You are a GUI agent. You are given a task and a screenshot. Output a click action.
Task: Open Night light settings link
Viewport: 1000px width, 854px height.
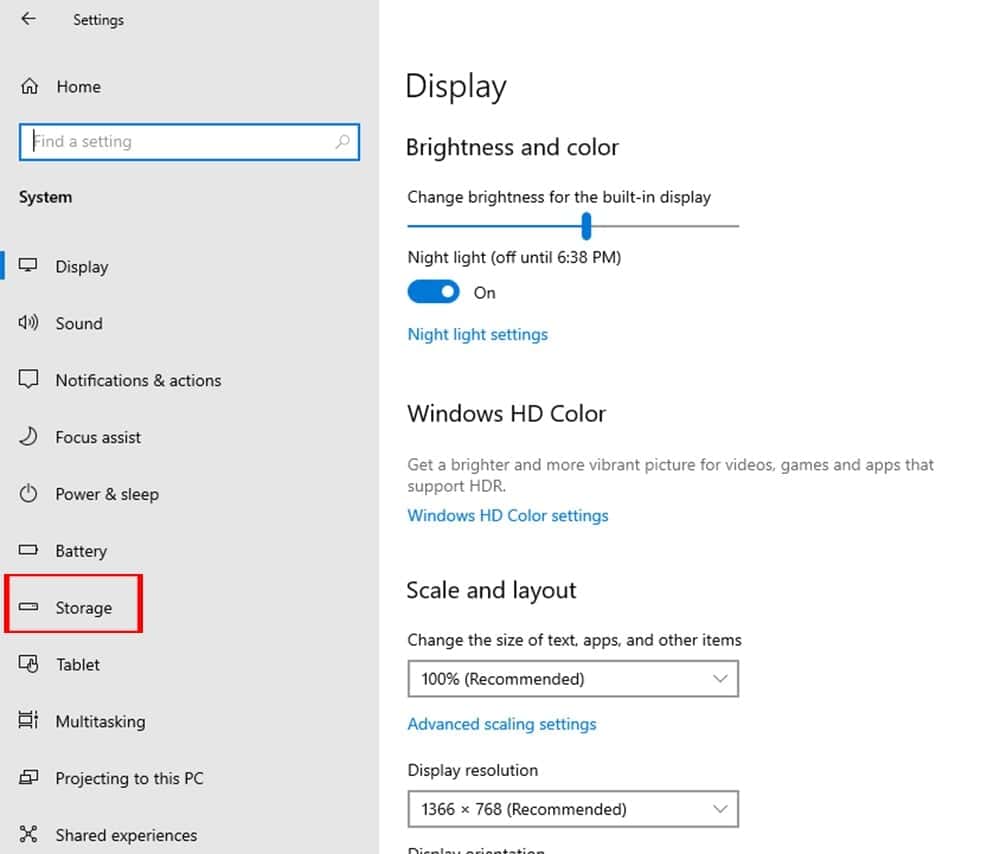tap(478, 334)
